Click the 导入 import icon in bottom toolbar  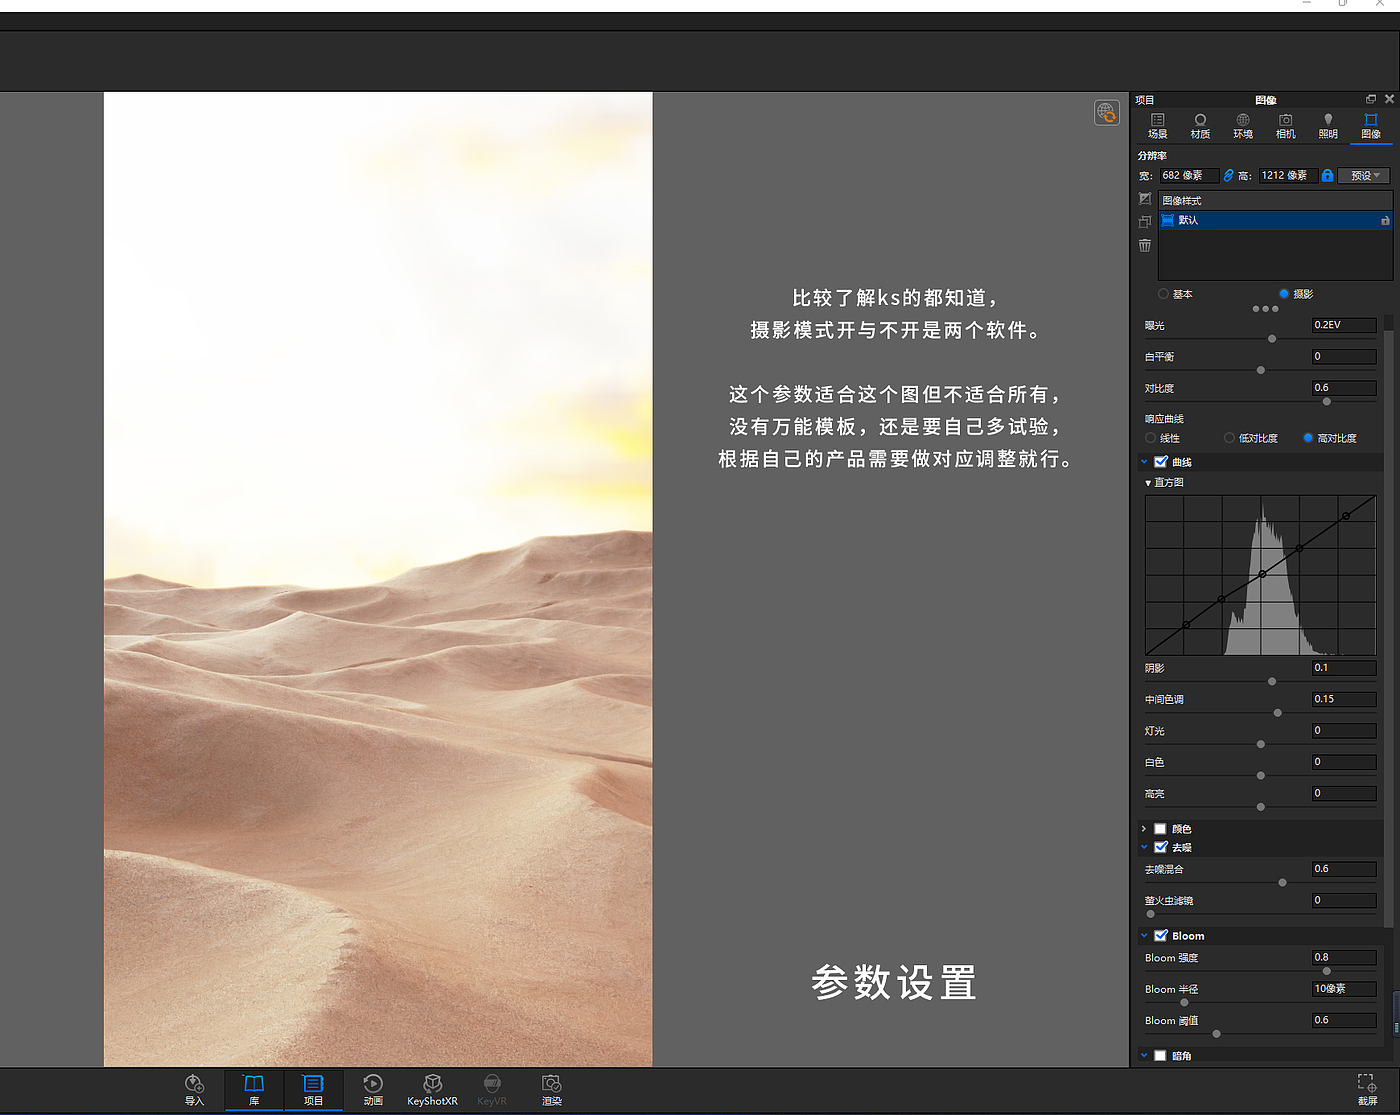[x=194, y=1088]
